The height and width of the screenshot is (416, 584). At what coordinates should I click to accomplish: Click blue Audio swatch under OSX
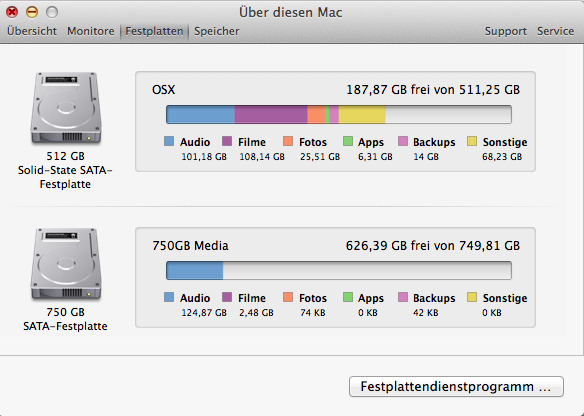click(169, 141)
